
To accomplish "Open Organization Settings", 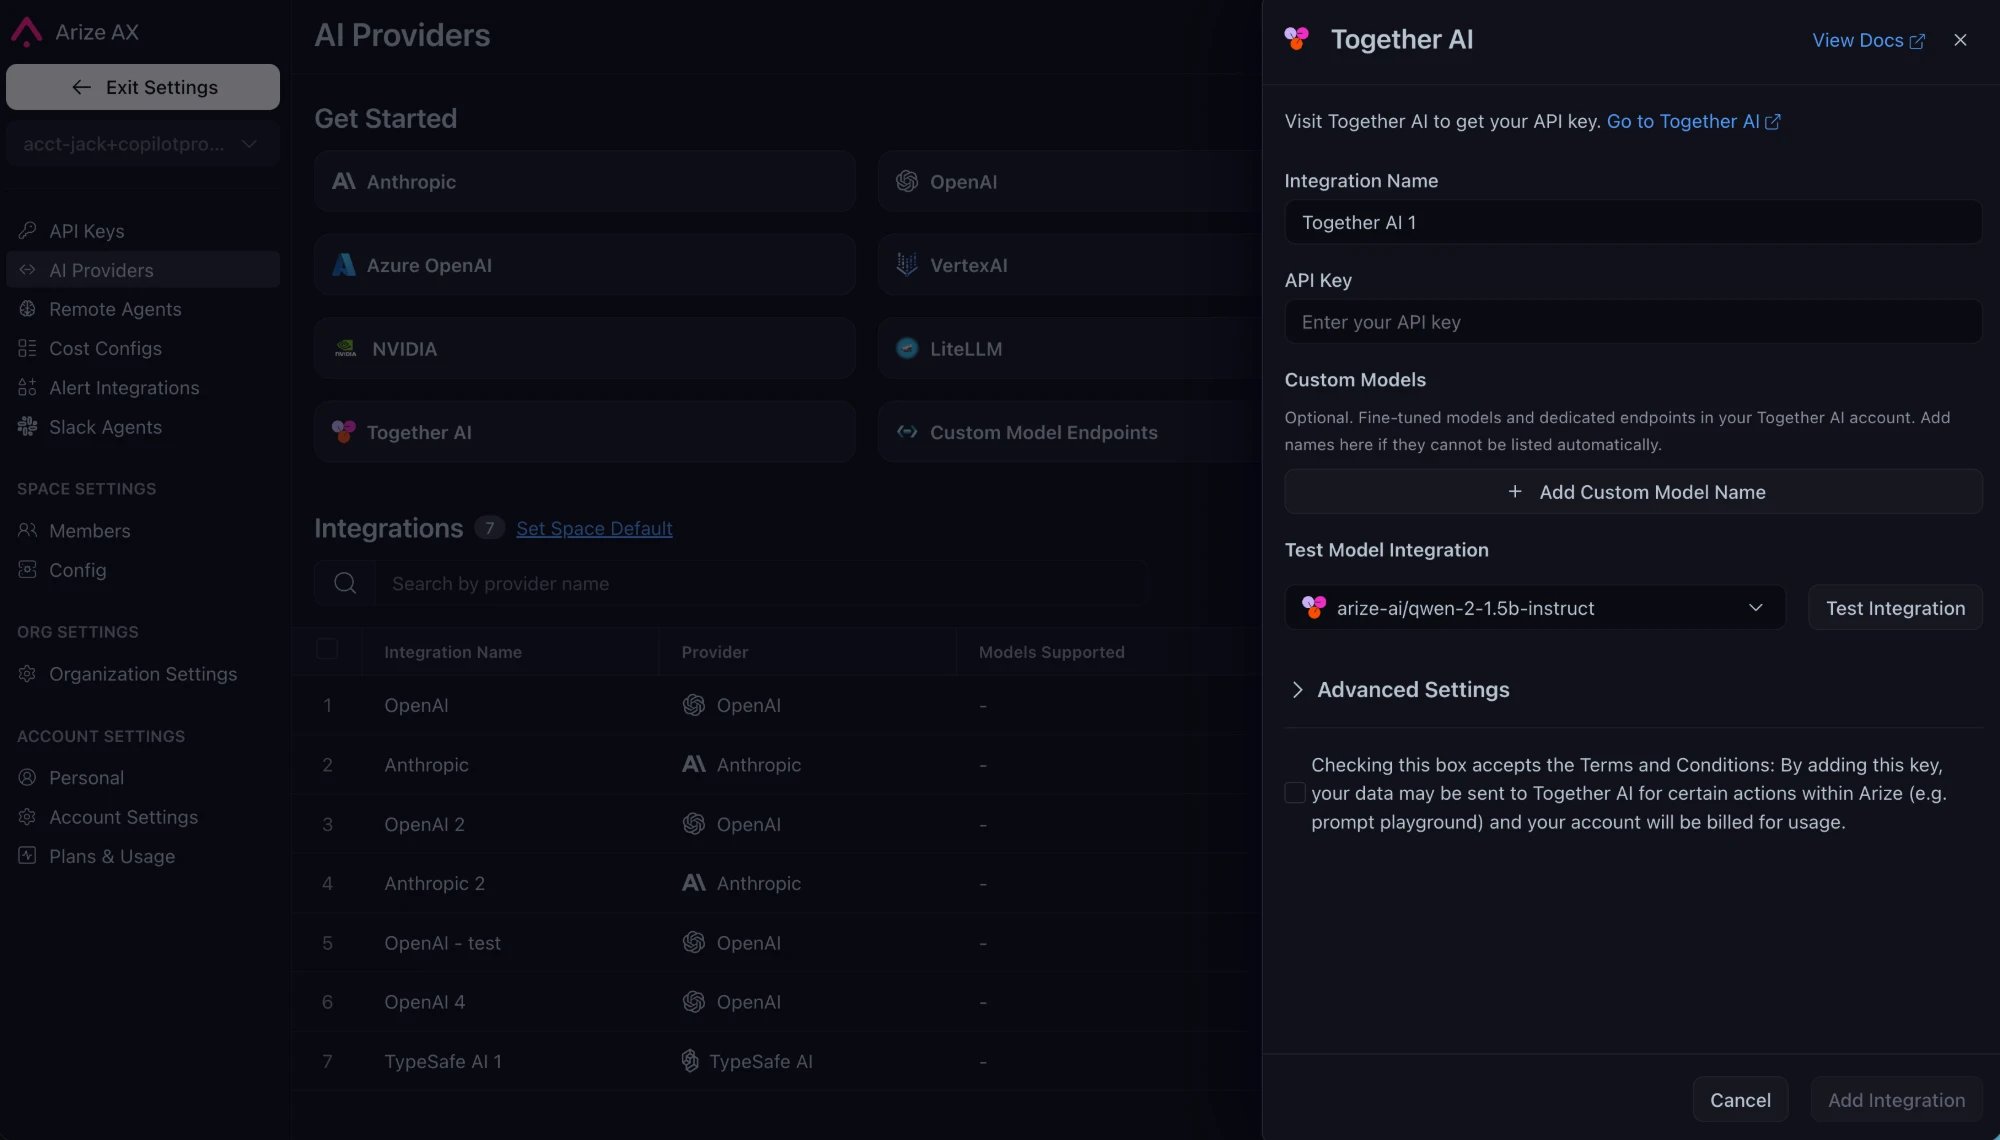I will (x=143, y=674).
